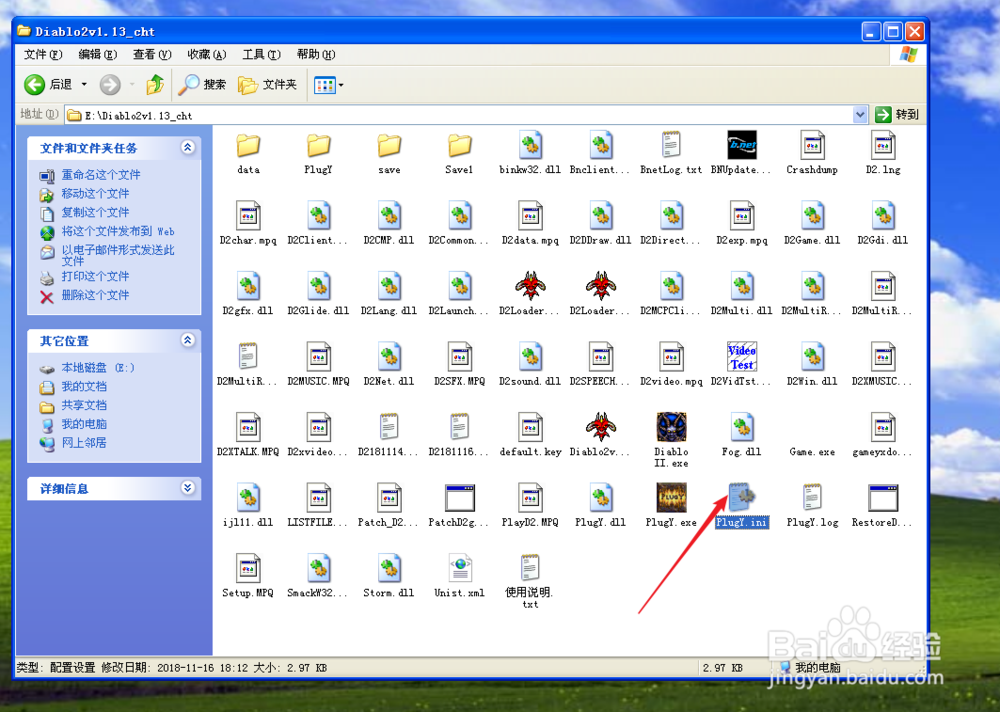Click 以电子邮件形式发送此文件 link

tap(117, 255)
